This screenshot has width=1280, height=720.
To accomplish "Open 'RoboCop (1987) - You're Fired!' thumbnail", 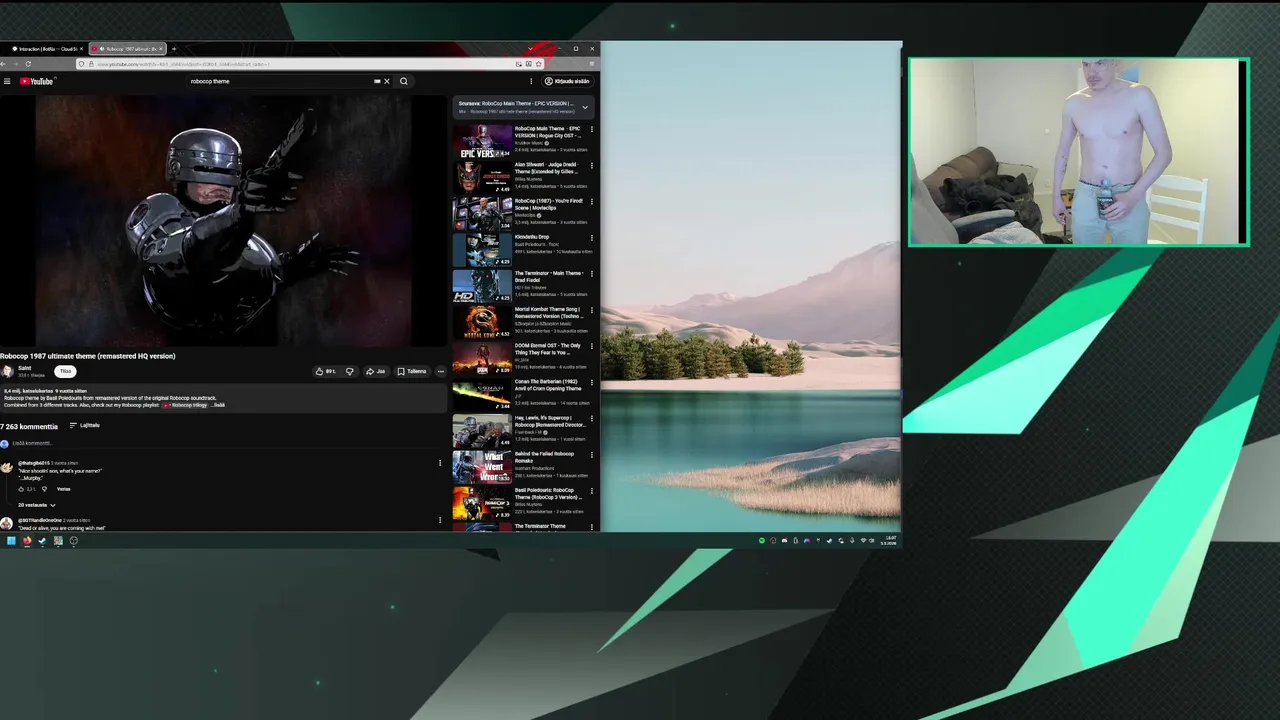I will point(483,213).
